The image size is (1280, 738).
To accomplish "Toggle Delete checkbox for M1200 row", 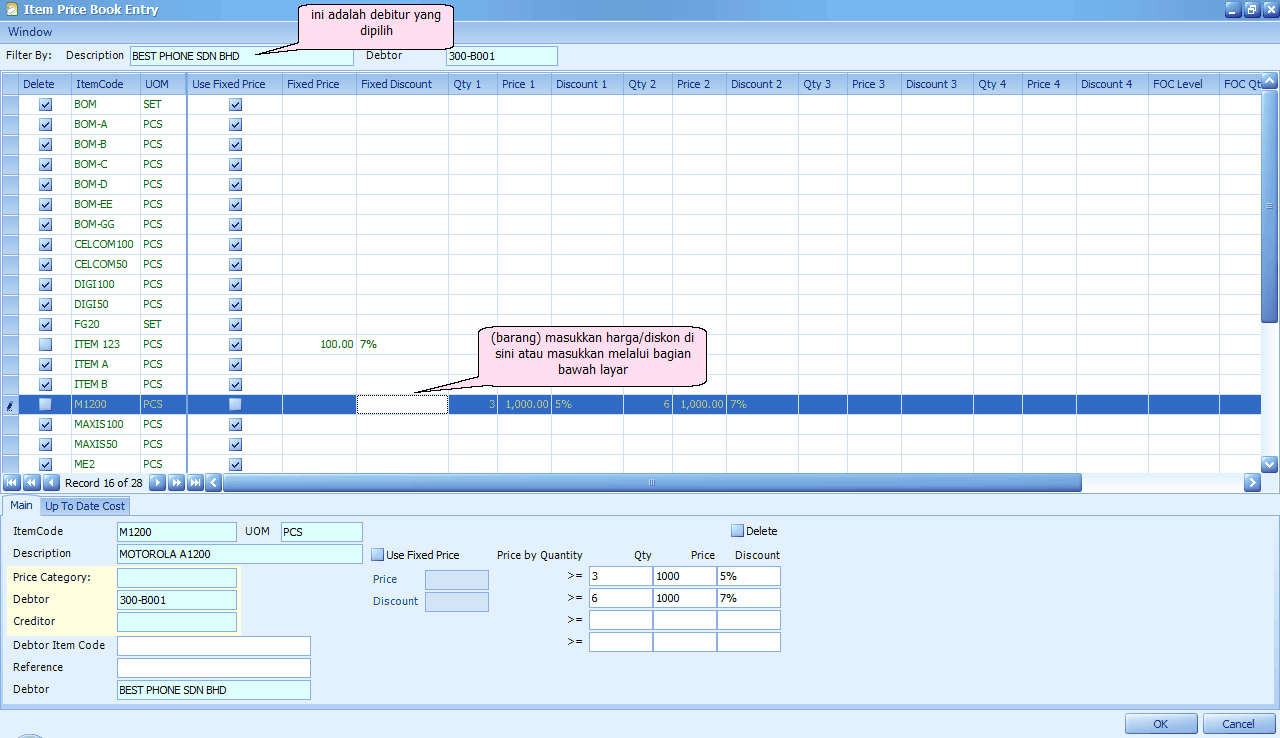I will point(45,404).
